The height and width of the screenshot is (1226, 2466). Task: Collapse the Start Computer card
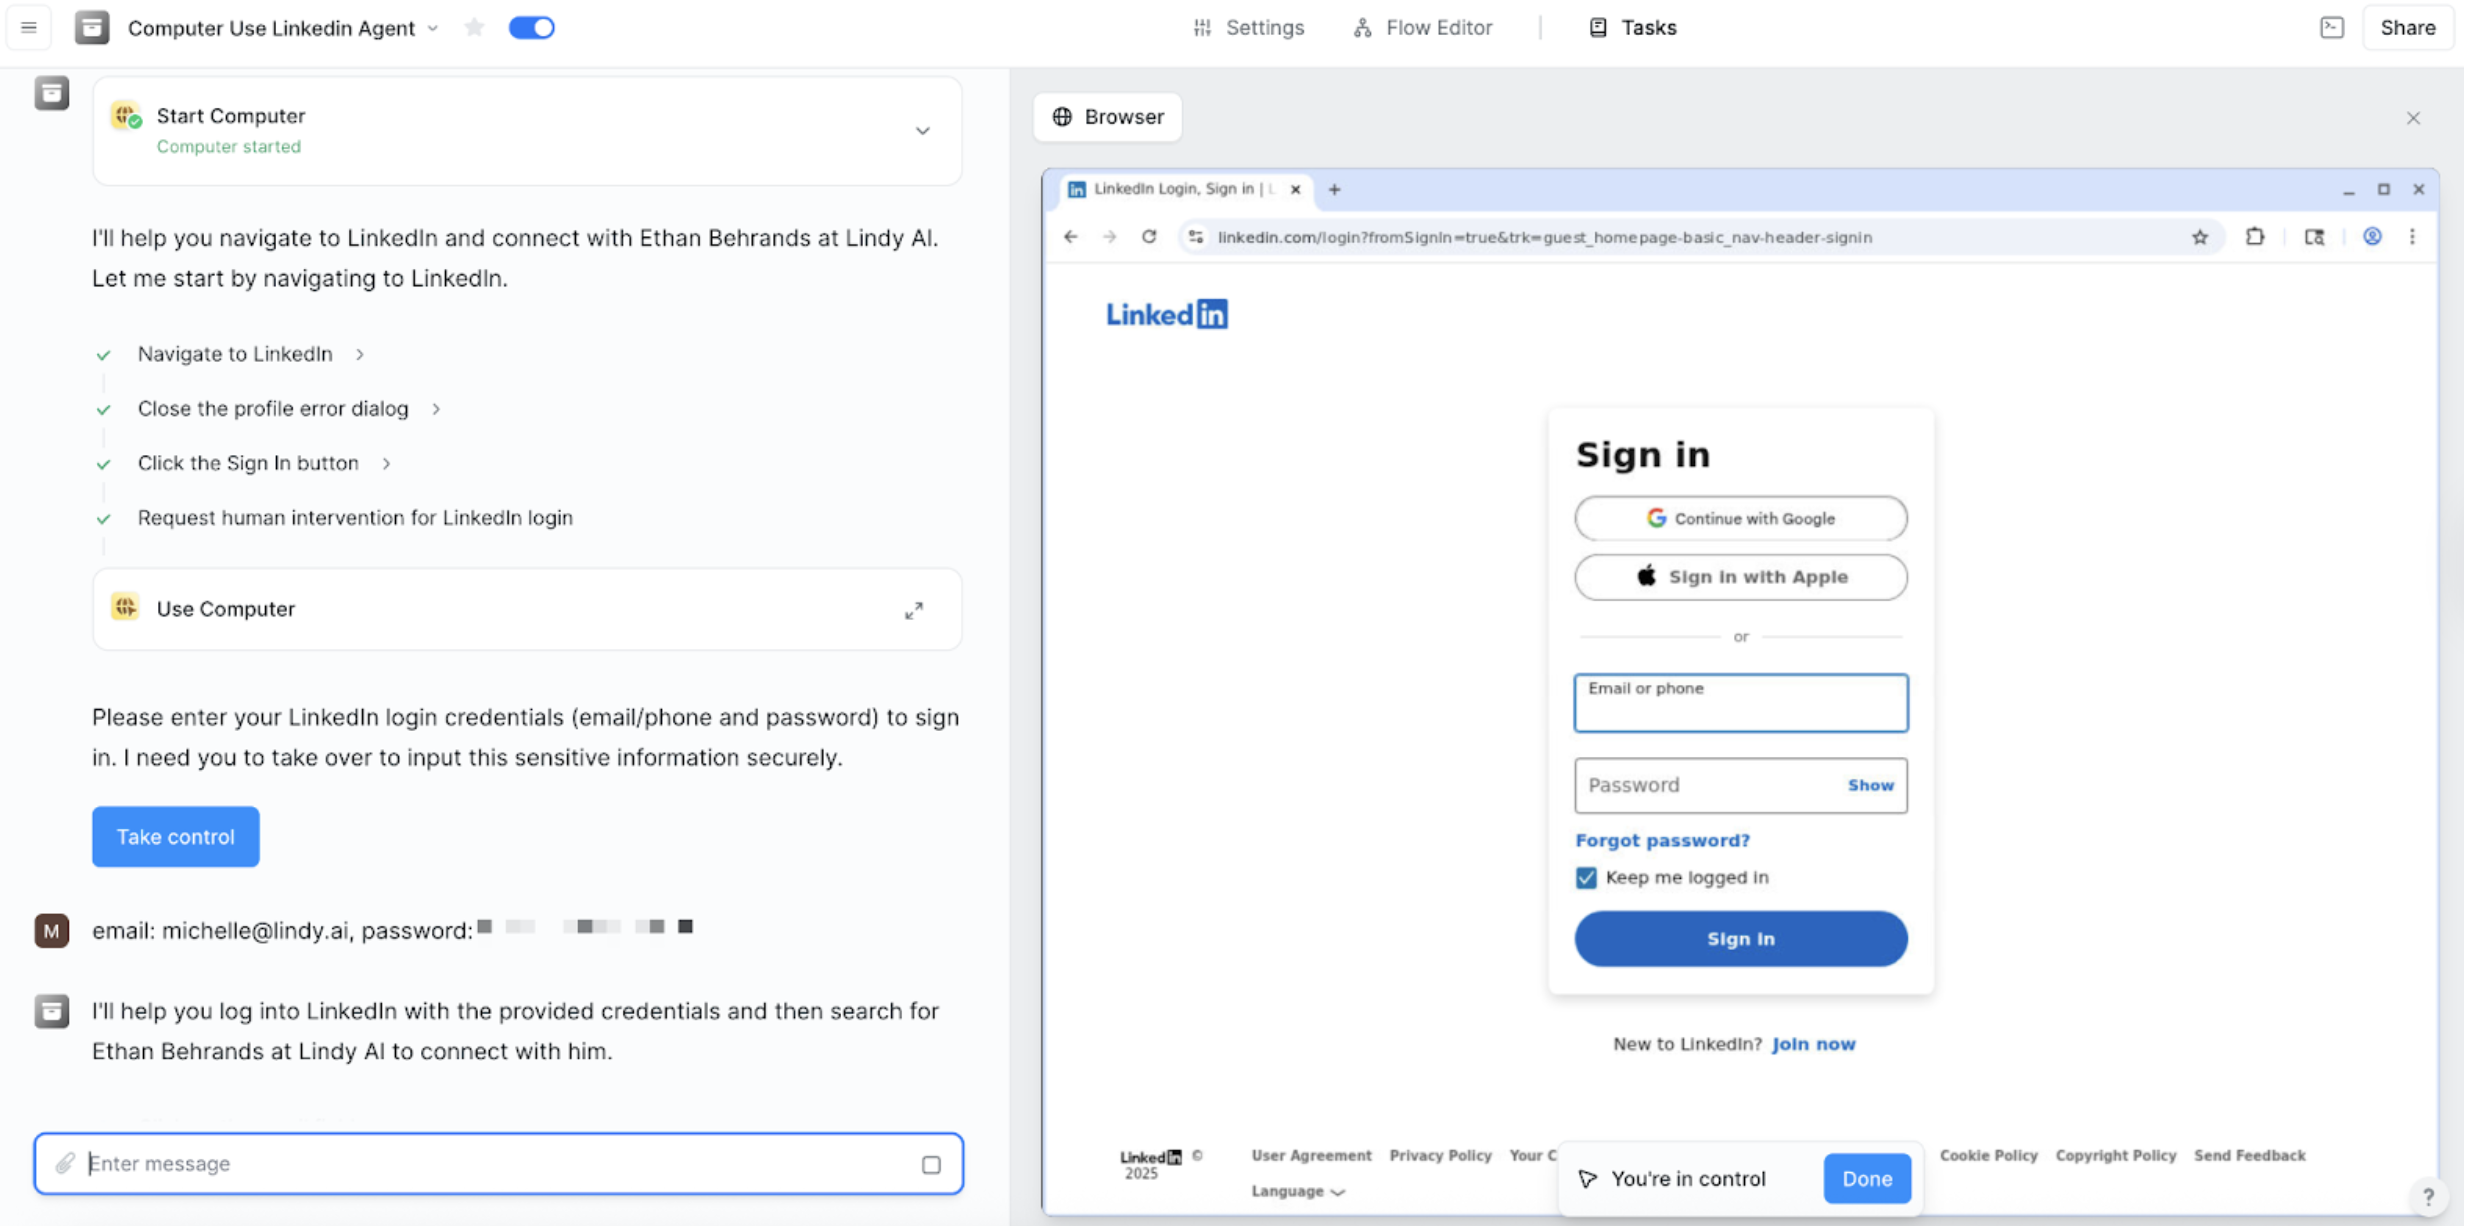coord(922,131)
